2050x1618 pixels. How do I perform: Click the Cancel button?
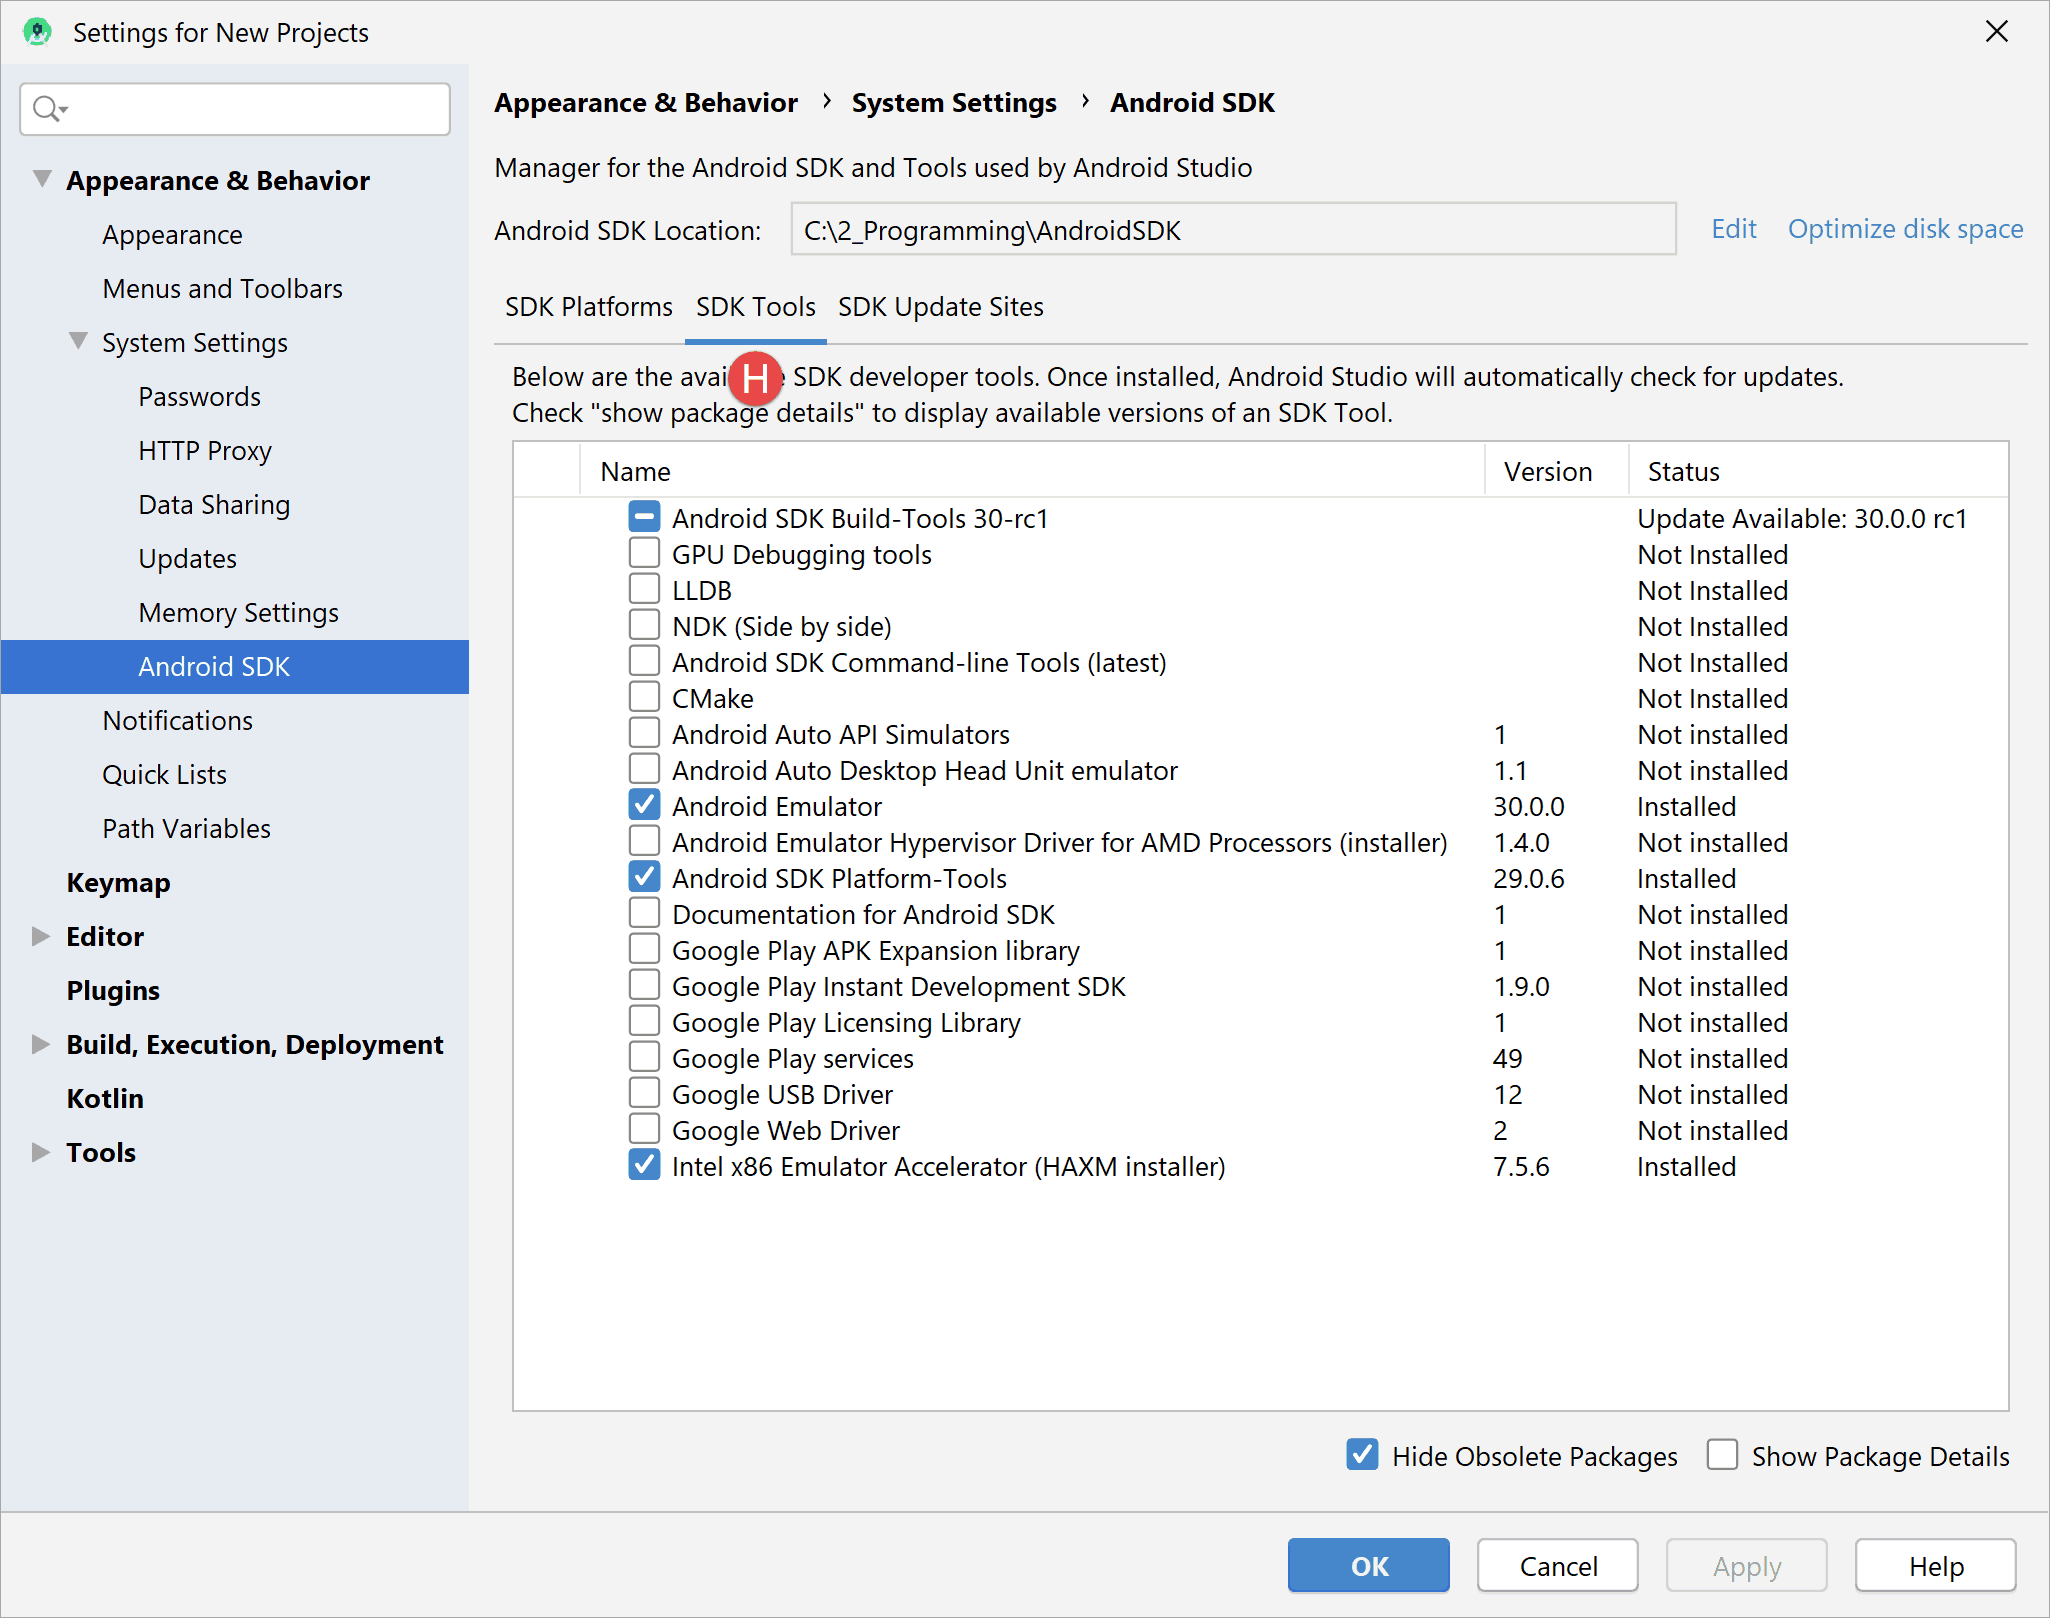1558,1565
